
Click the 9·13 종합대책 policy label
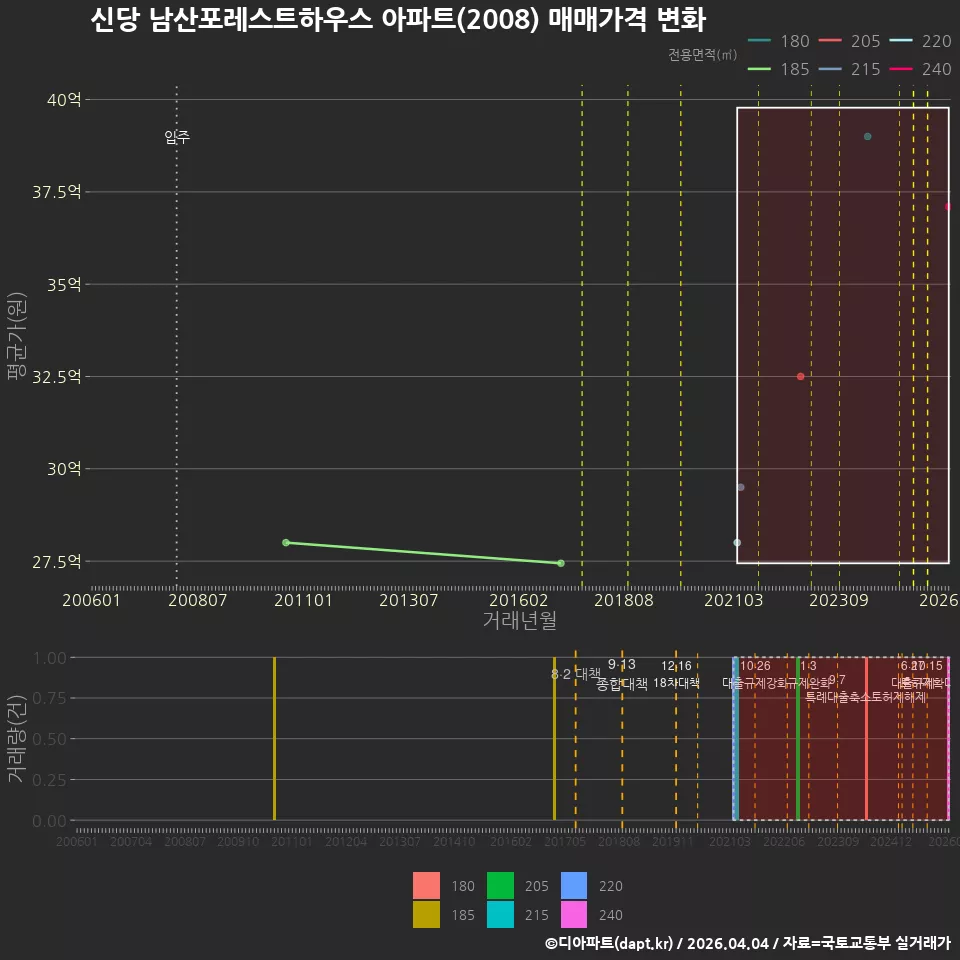pyautogui.click(x=622, y=675)
